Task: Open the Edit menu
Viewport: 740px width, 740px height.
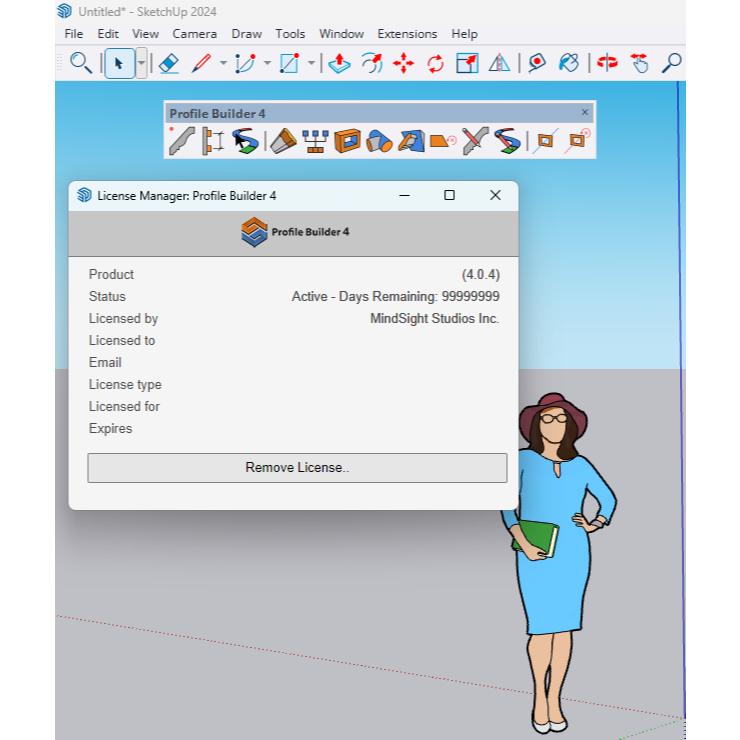Action: pyautogui.click(x=108, y=34)
